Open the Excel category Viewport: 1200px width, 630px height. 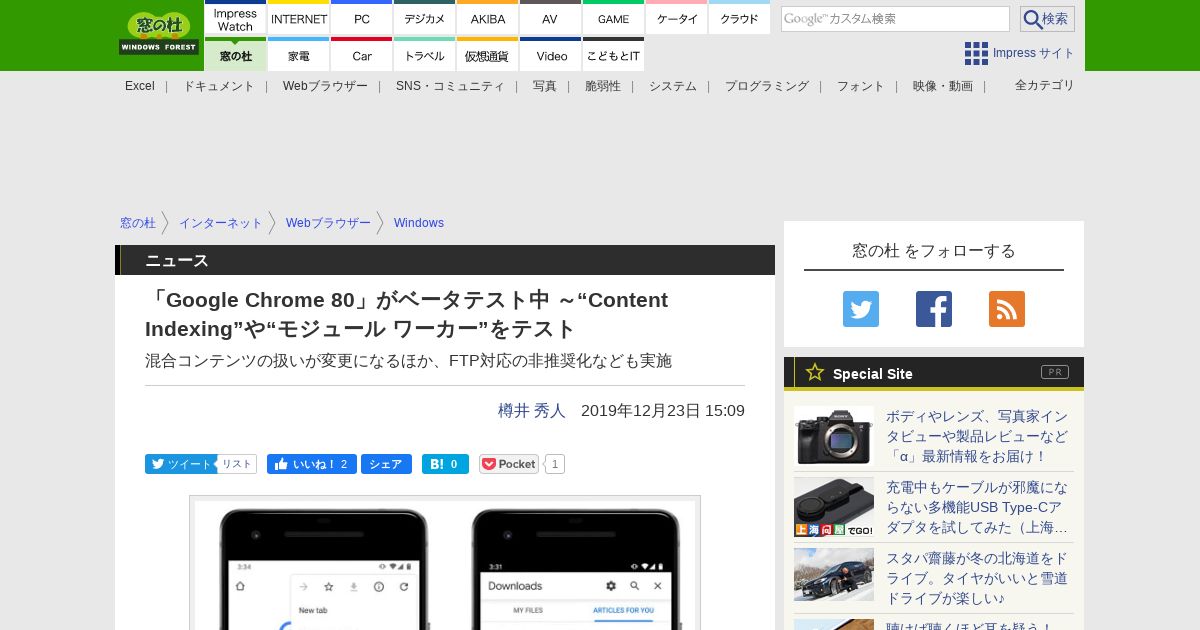(x=140, y=86)
